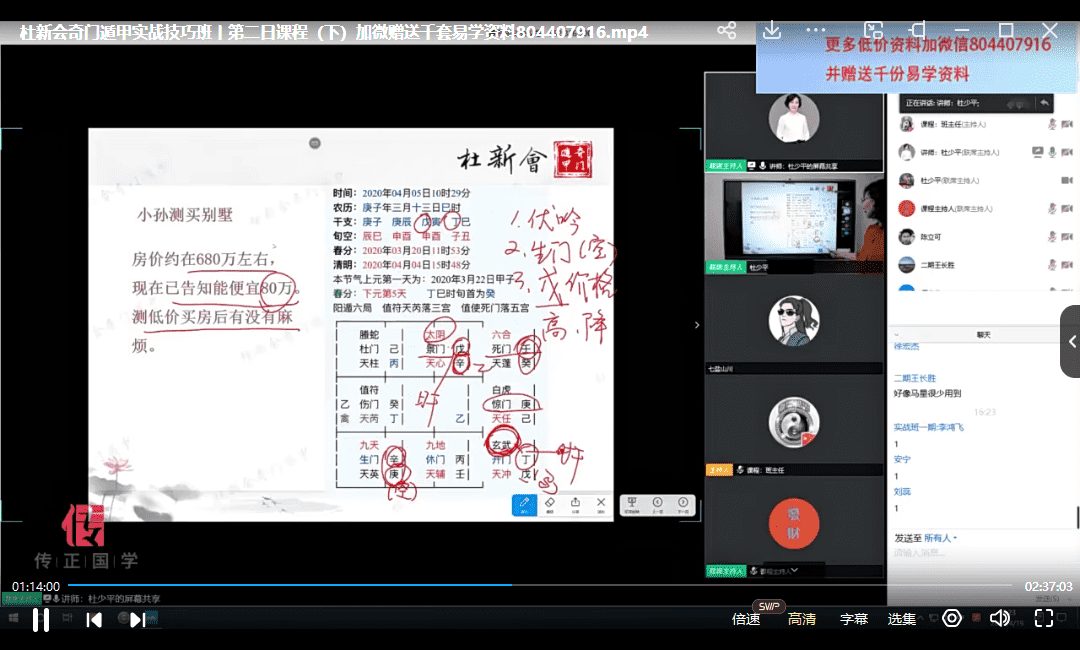This screenshot has height=650, width=1080.
Task: Open player settings gear icon
Action: pyautogui.click(x=952, y=619)
